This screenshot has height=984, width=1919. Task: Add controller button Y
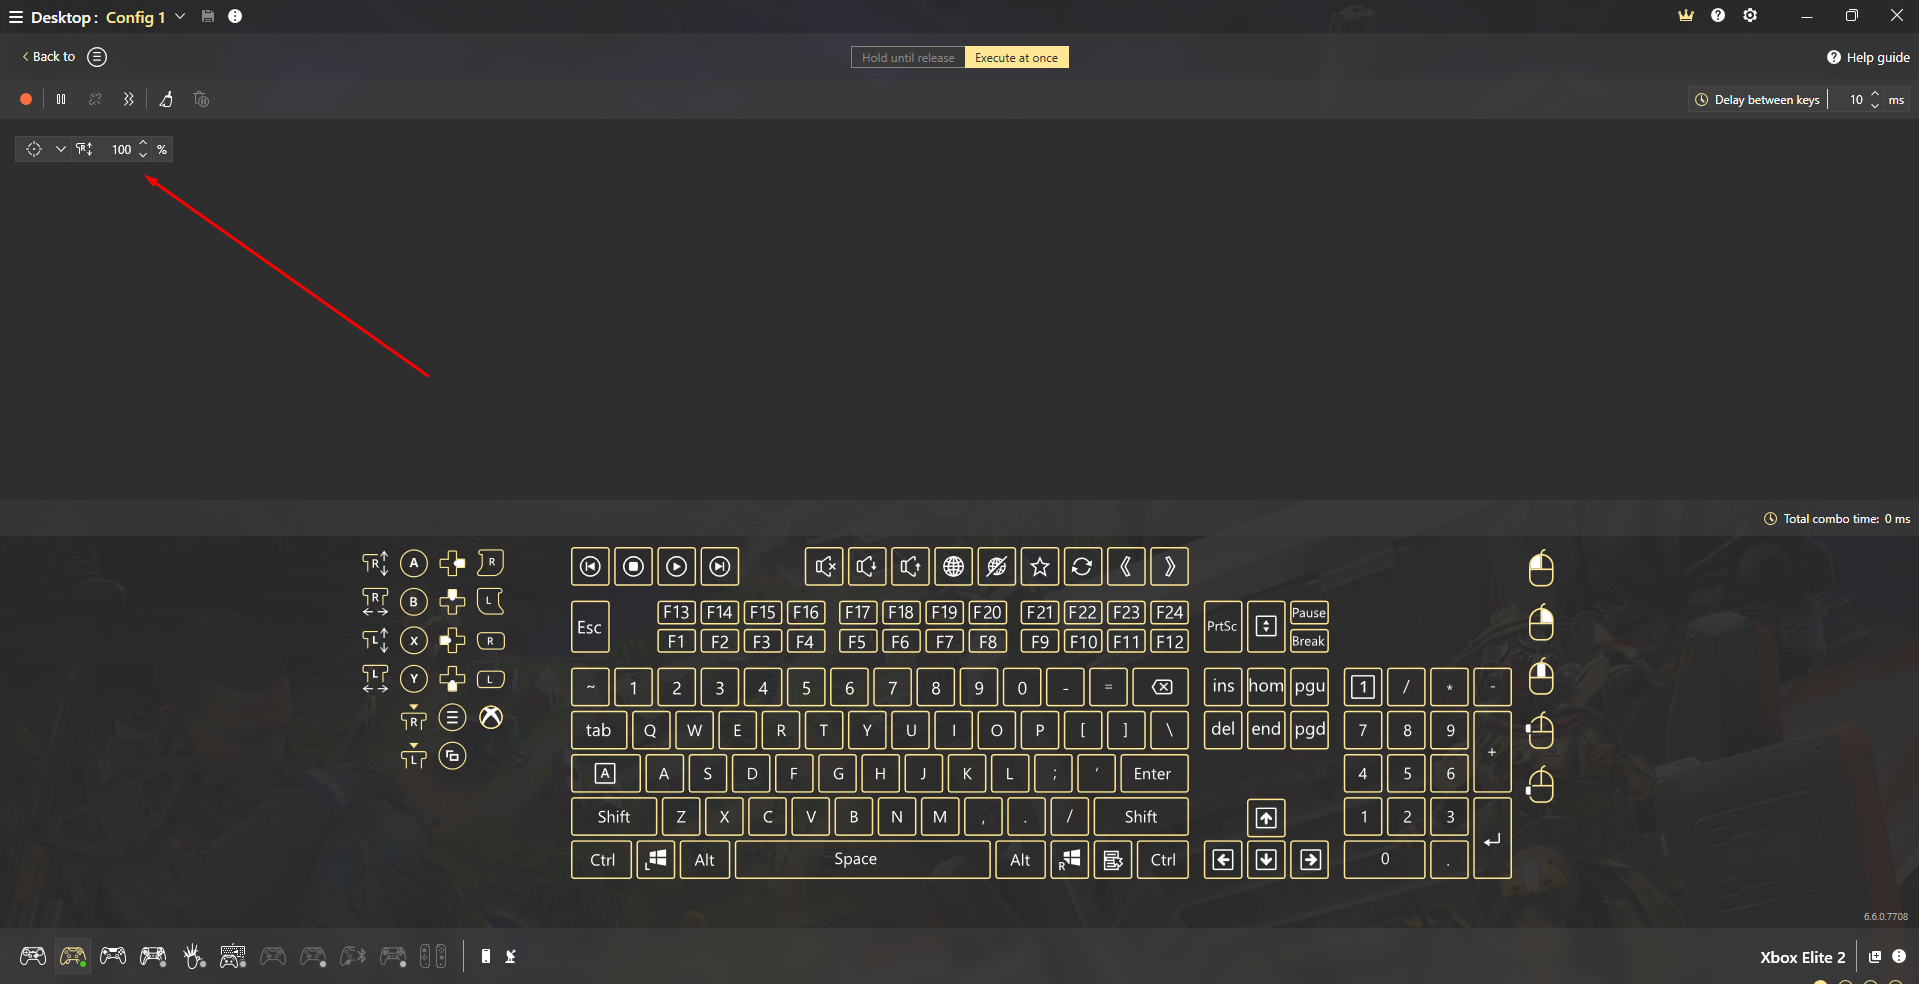pyautogui.click(x=414, y=679)
